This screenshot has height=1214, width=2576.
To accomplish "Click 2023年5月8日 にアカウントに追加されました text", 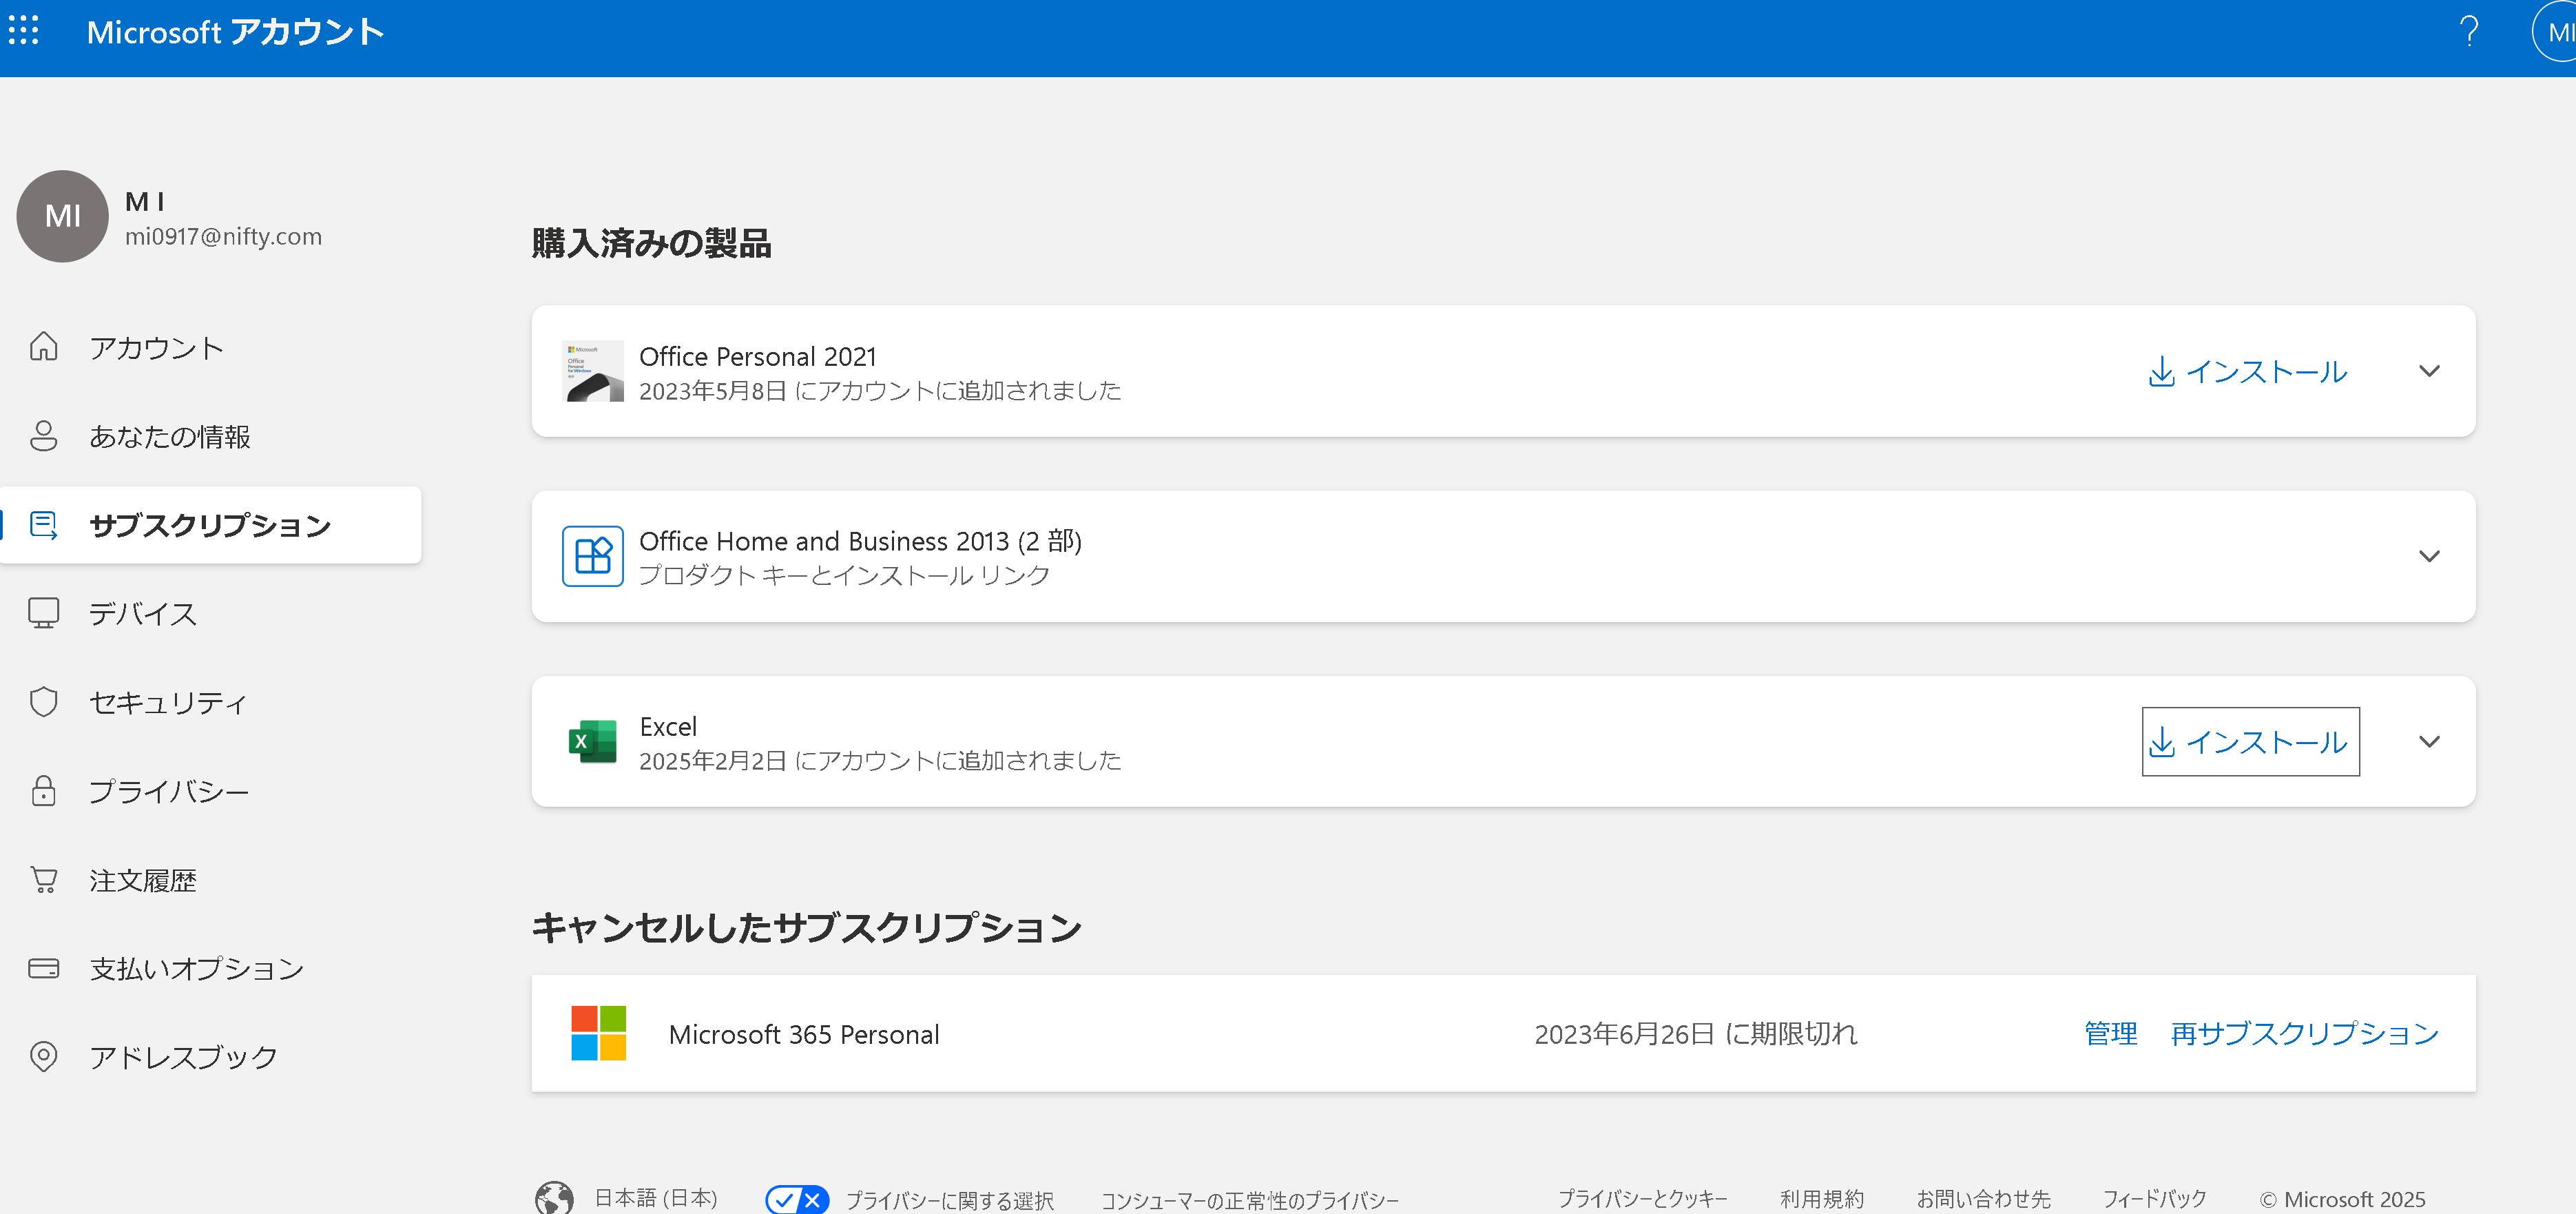I will [880, 390].
